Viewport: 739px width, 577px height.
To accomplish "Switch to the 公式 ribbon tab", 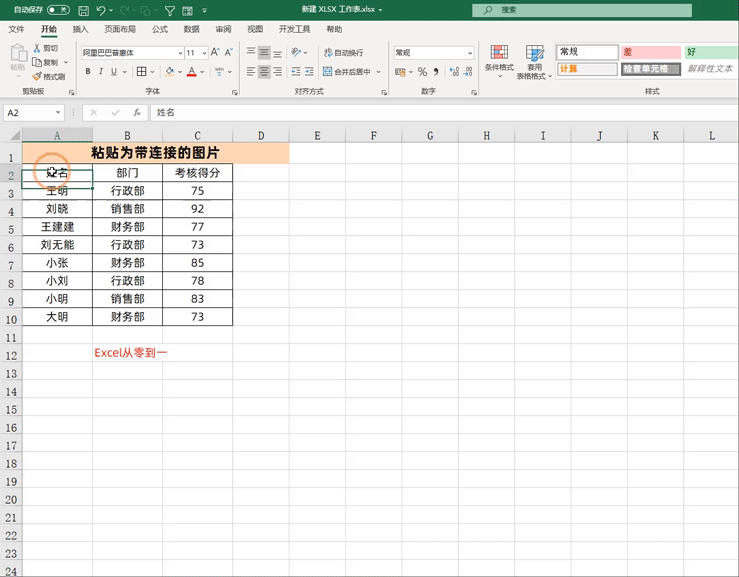I will point(160,29).
